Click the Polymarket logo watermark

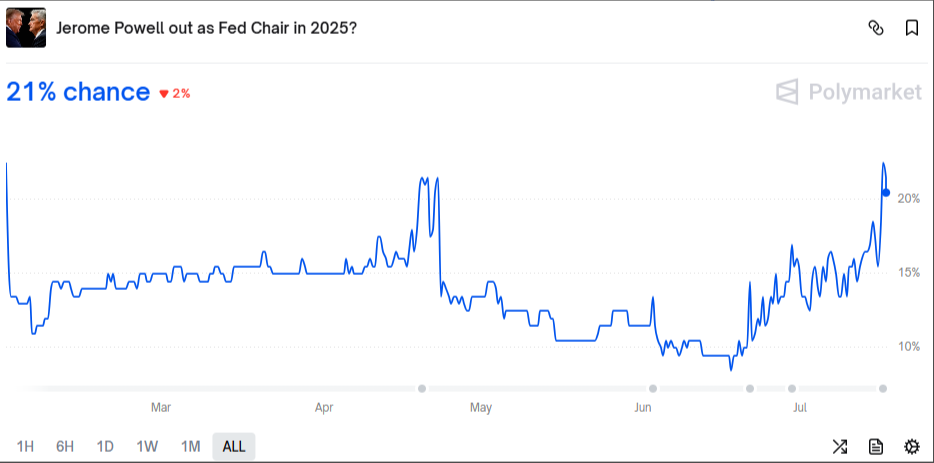tap(849, 92)
